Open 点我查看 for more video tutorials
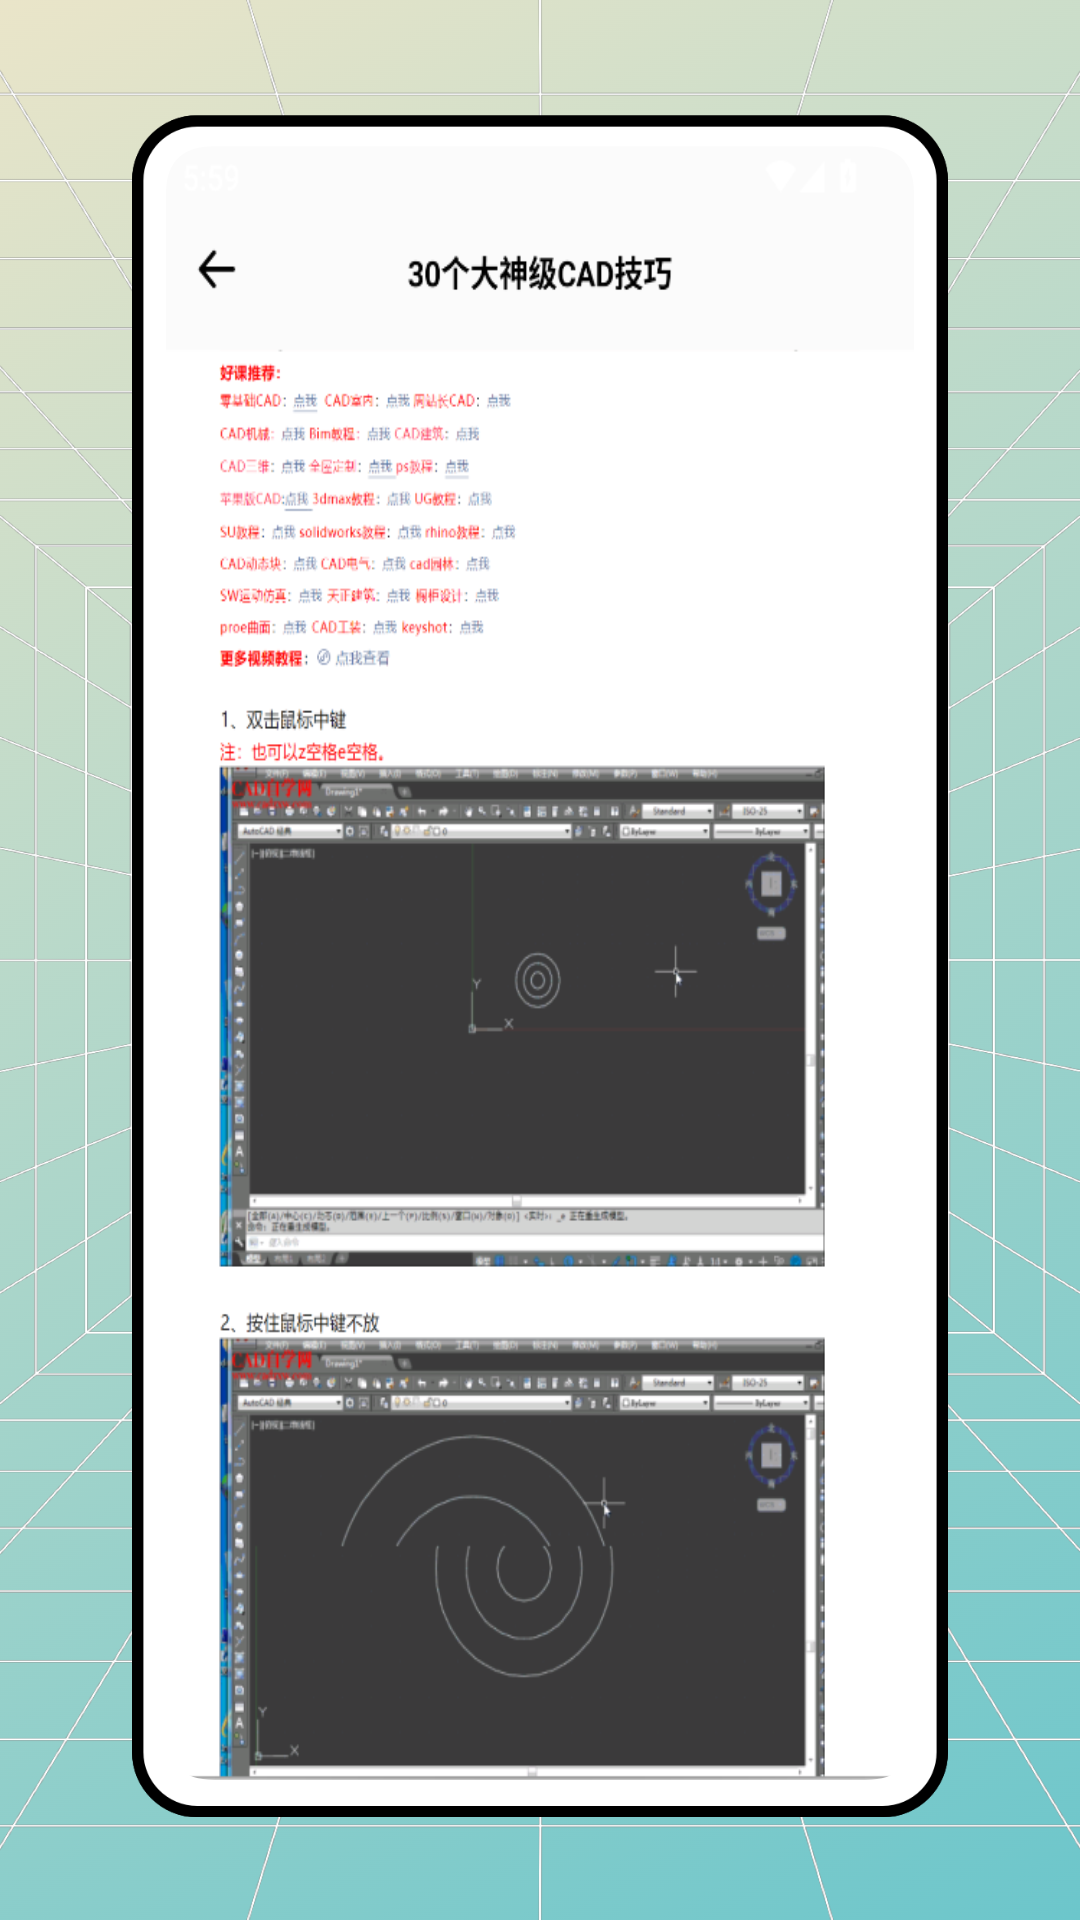 click(x=362, y=658)
